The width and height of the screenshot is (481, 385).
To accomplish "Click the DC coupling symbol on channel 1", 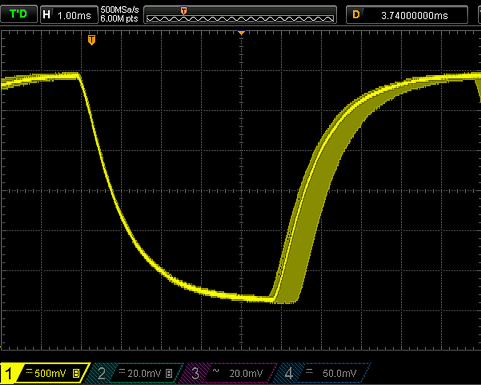I will 29,371.
